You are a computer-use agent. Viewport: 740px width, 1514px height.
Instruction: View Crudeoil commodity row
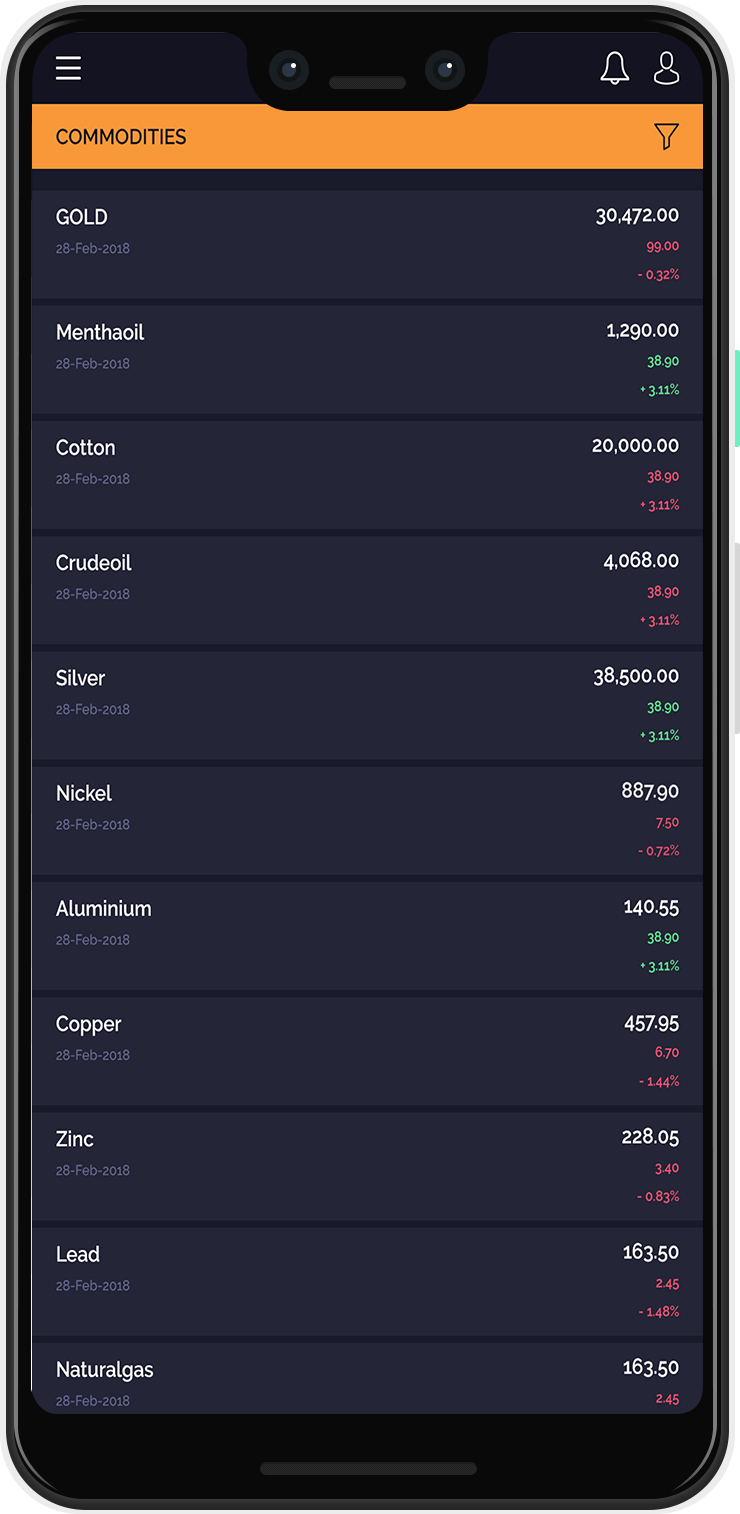click(367, 590)
